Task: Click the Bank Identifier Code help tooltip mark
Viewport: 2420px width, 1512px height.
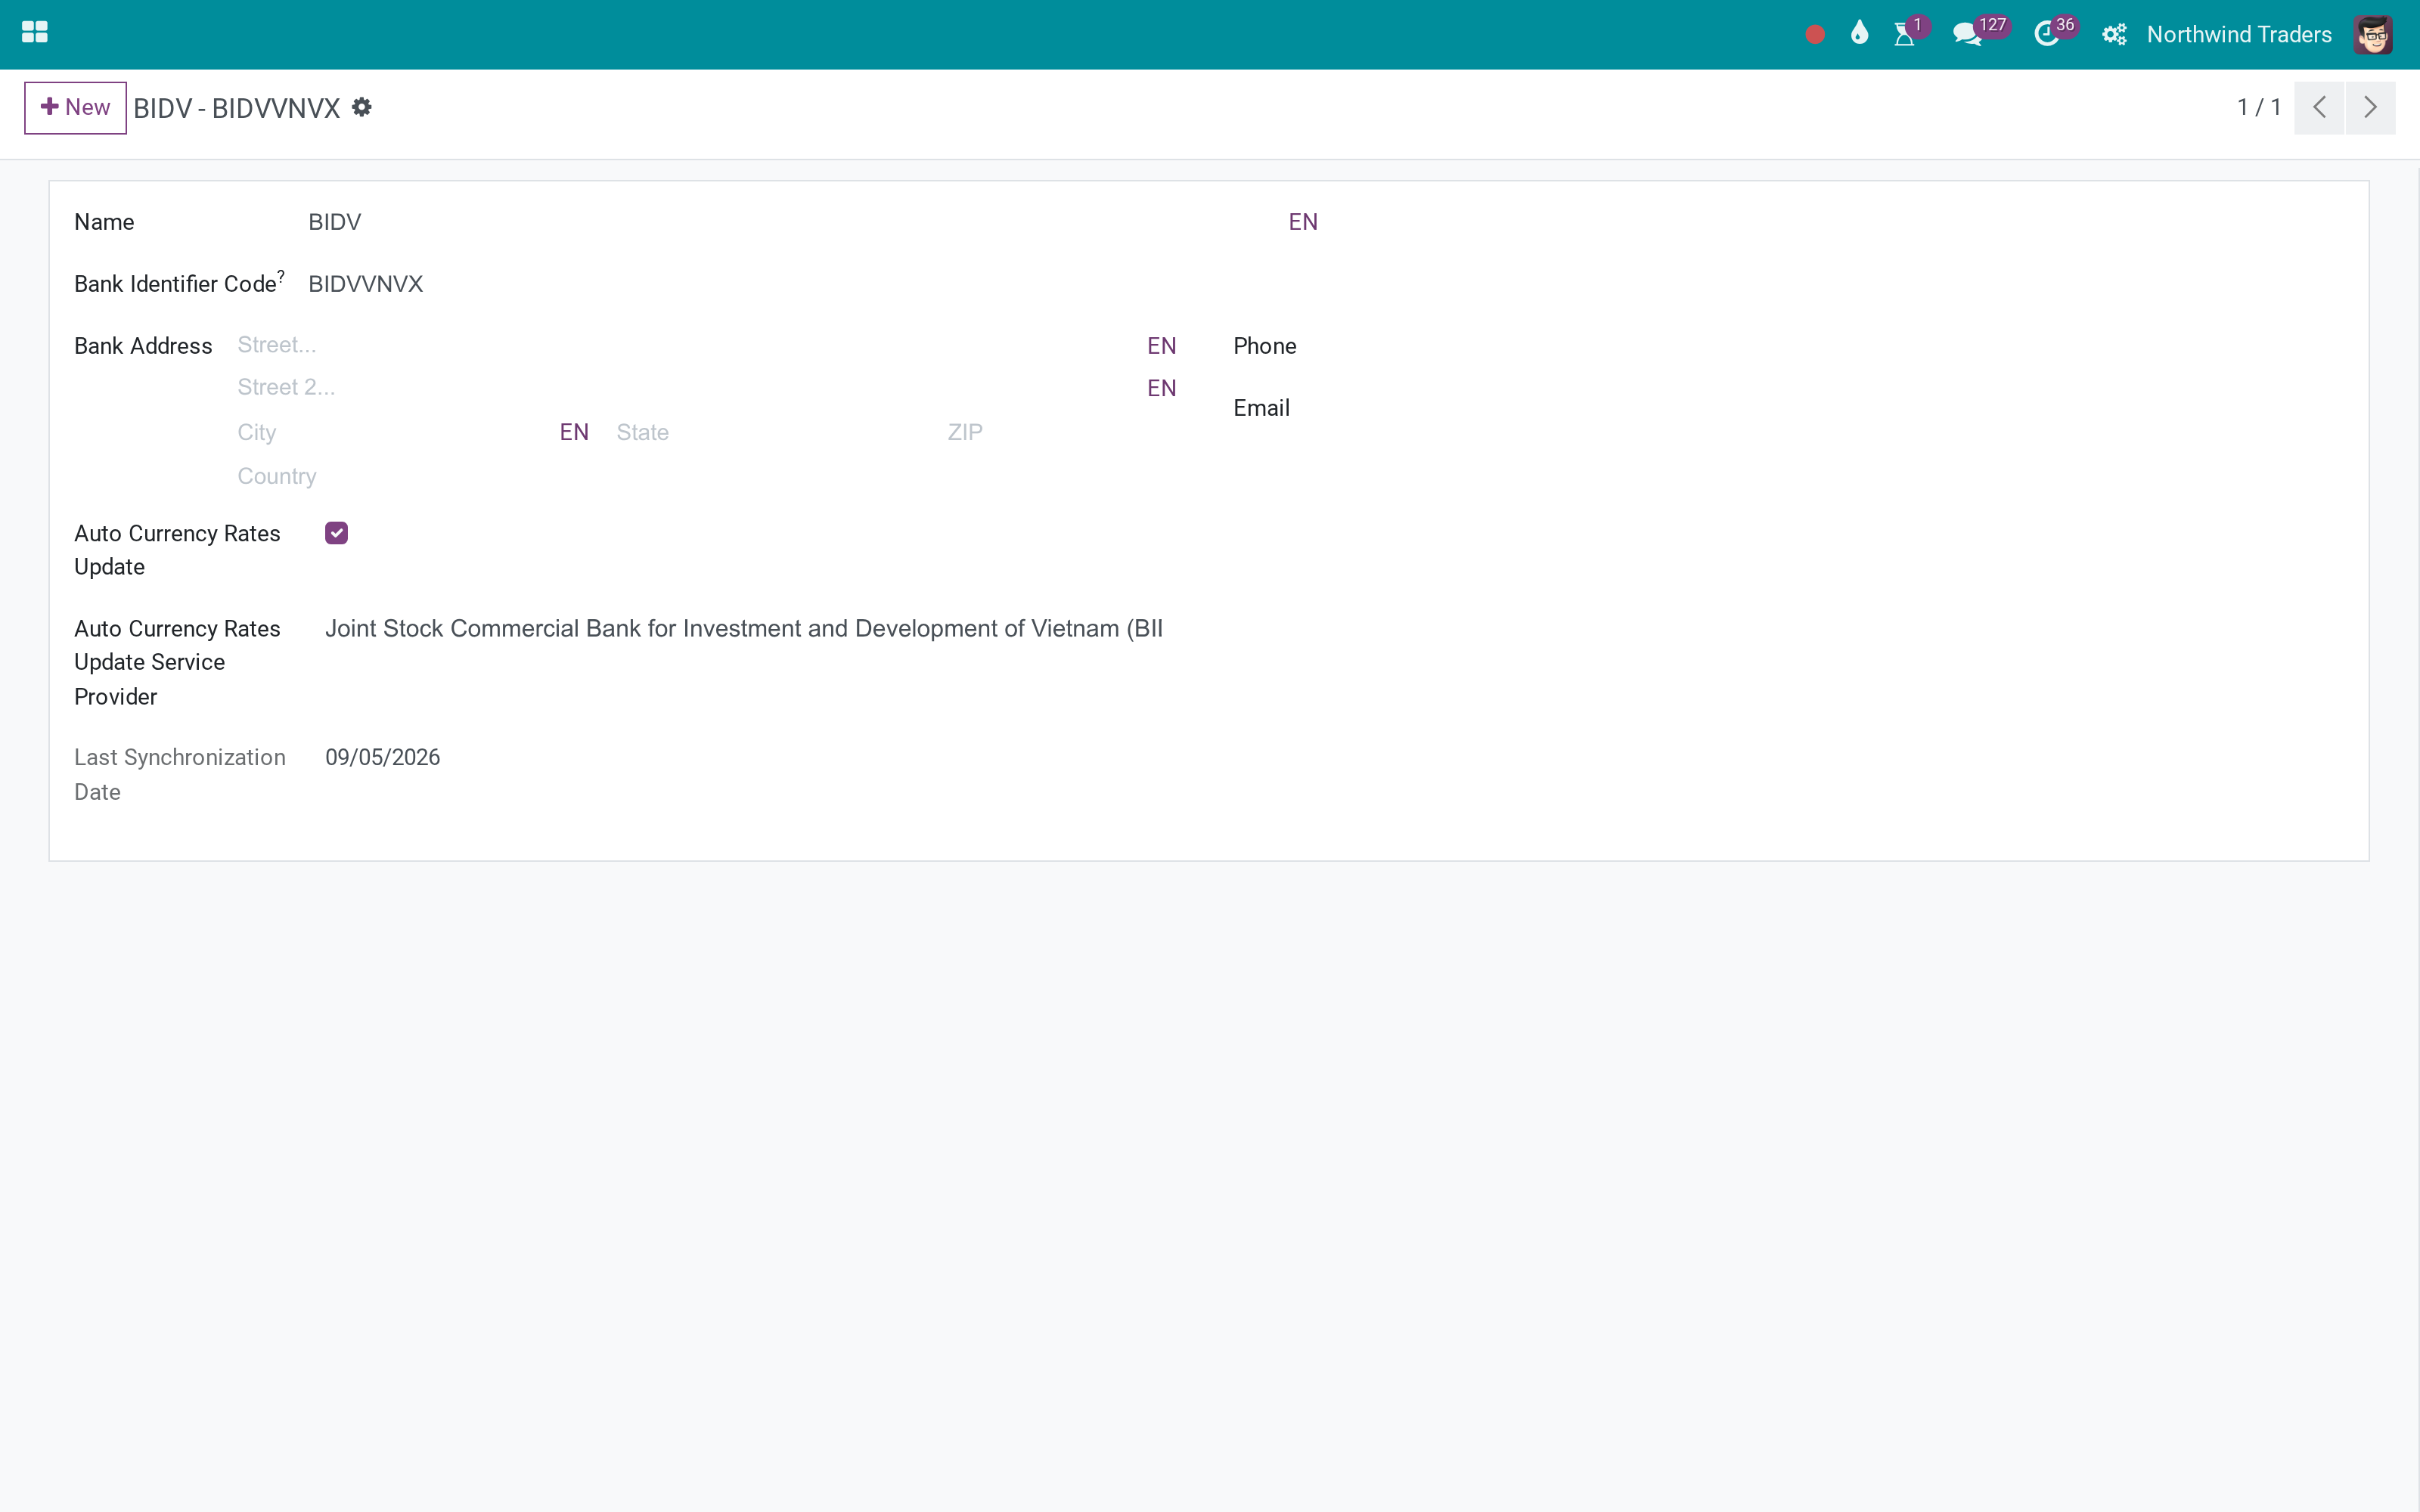Action: click(281, 275)
